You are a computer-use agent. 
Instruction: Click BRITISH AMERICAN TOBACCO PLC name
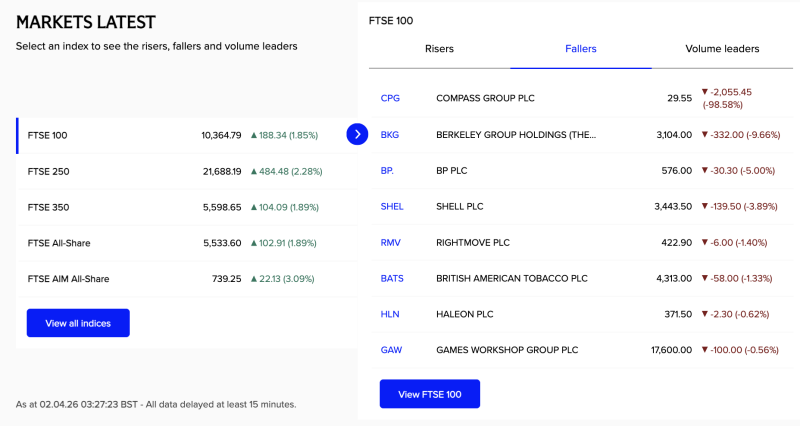pyautogui.click(x=512, y=278)
